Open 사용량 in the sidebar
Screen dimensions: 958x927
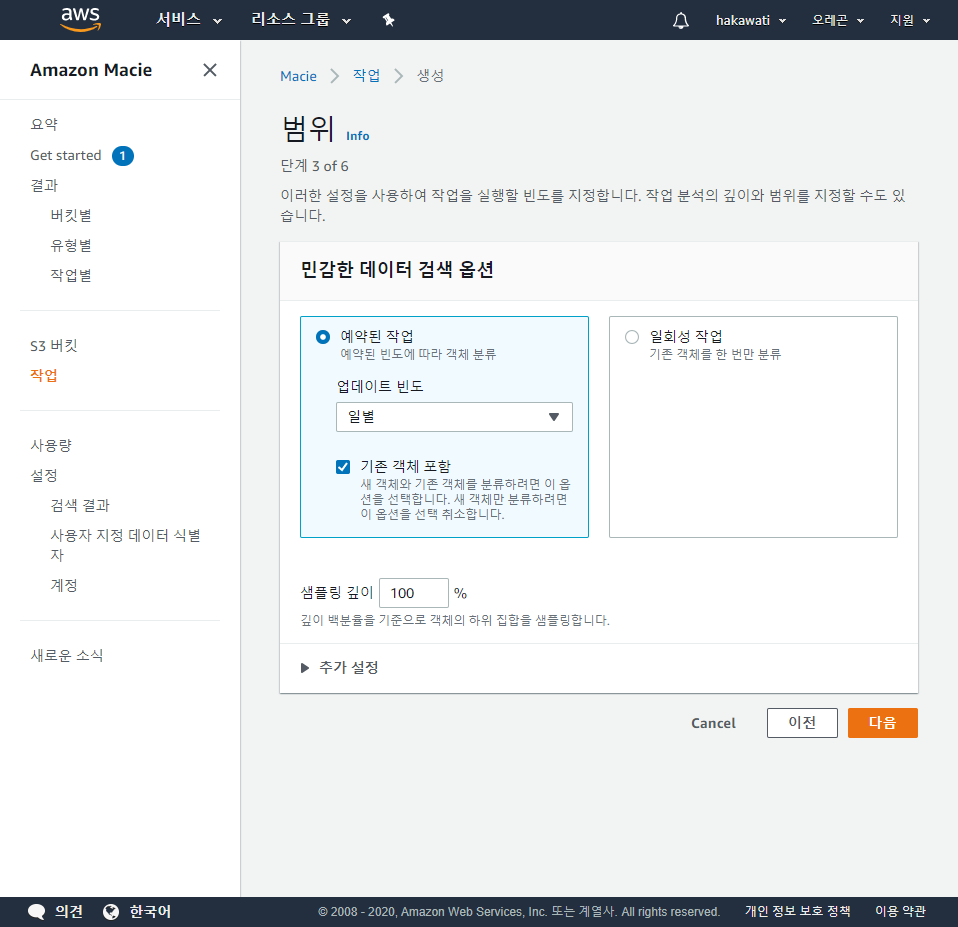click(x=51, y=445)
